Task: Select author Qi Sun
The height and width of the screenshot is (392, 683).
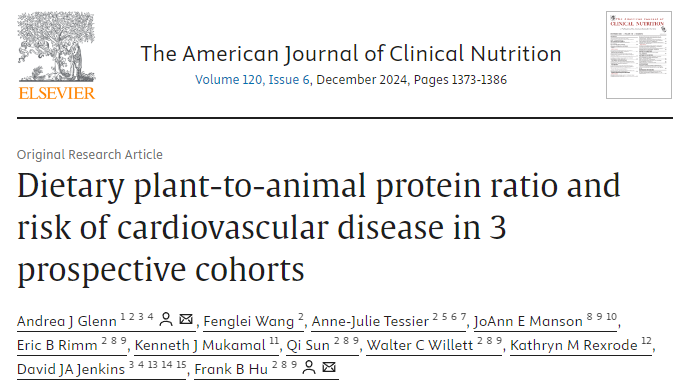Action: point(308,345)
